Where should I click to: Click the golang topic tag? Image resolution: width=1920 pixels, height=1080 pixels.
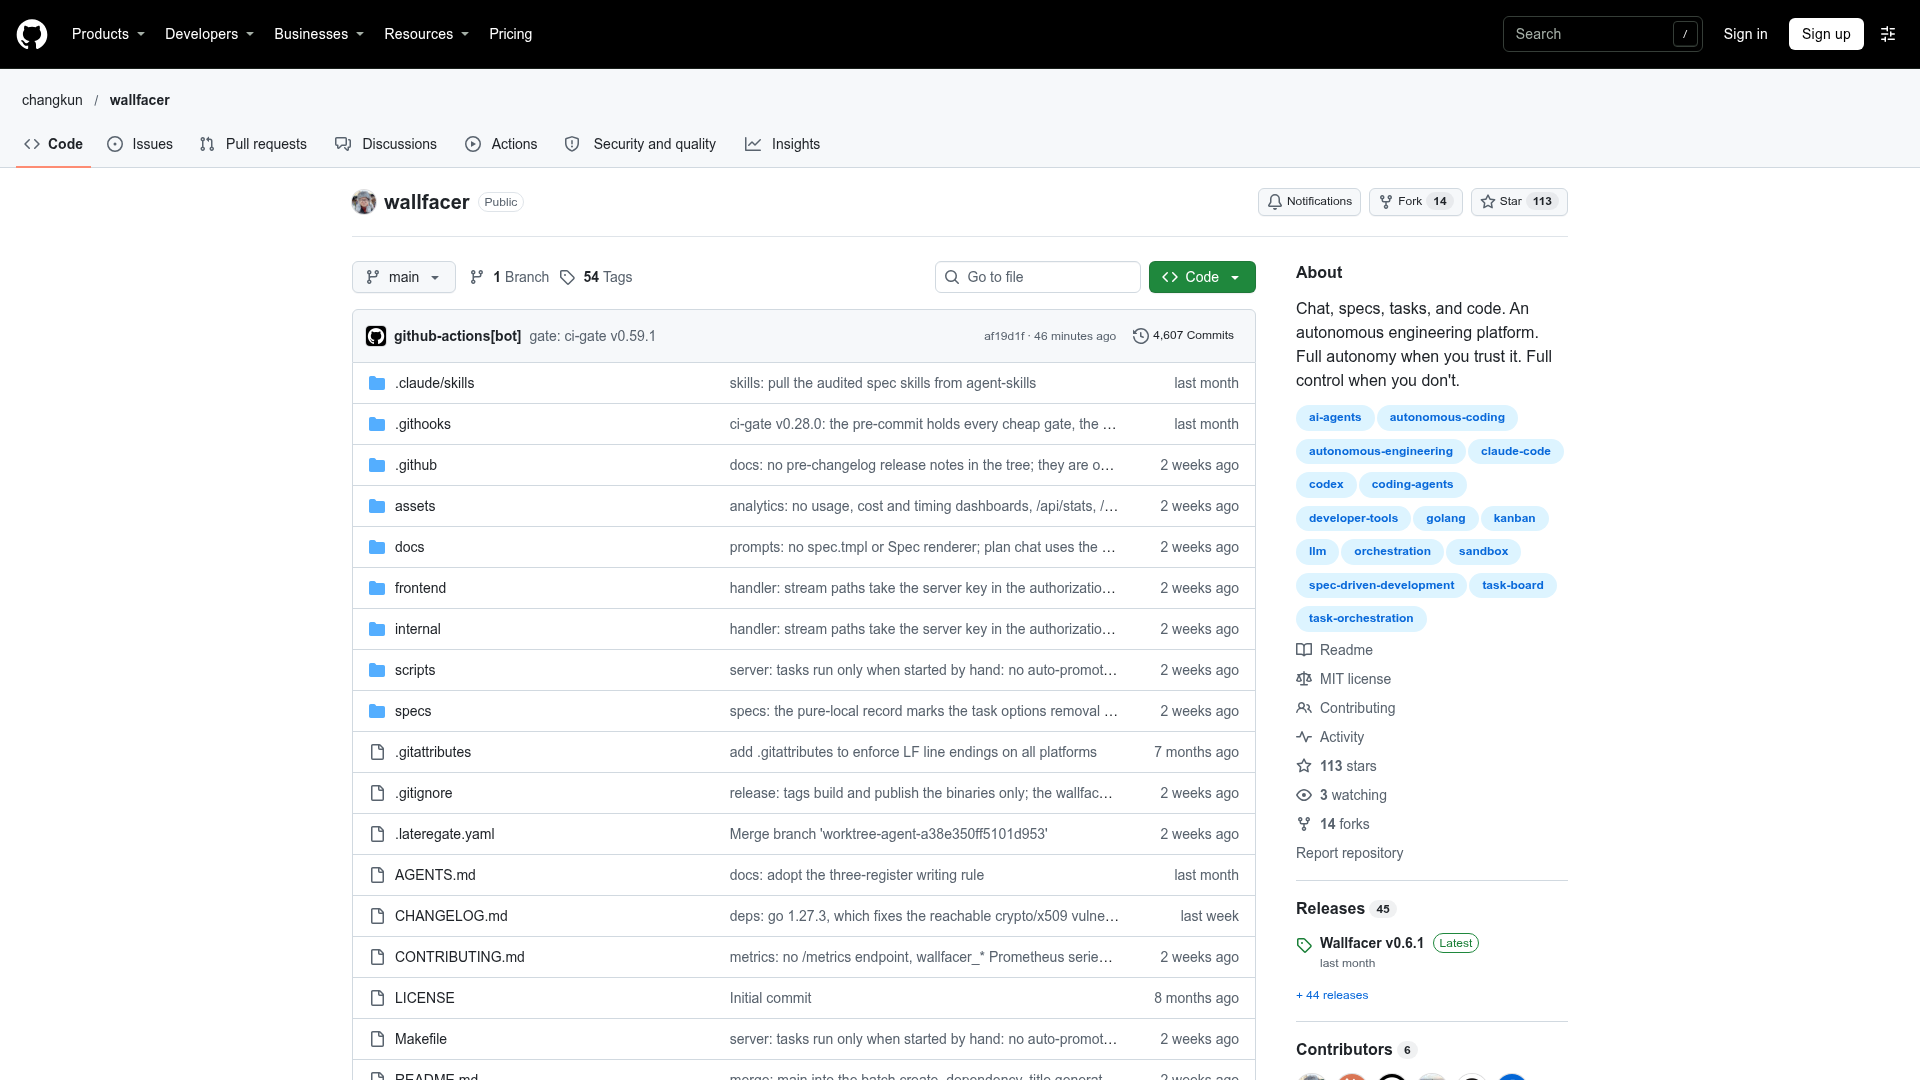[x=1445, y=518]
